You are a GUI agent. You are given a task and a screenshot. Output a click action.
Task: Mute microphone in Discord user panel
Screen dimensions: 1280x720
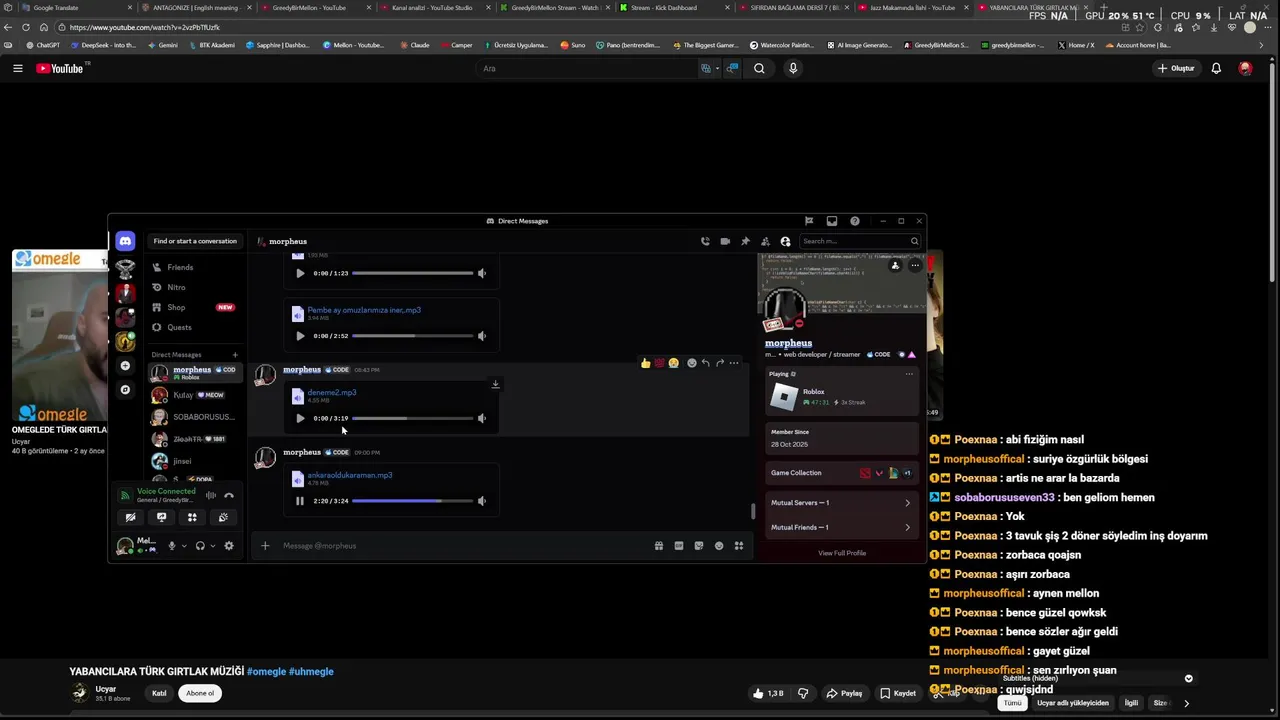click(172, 546)
